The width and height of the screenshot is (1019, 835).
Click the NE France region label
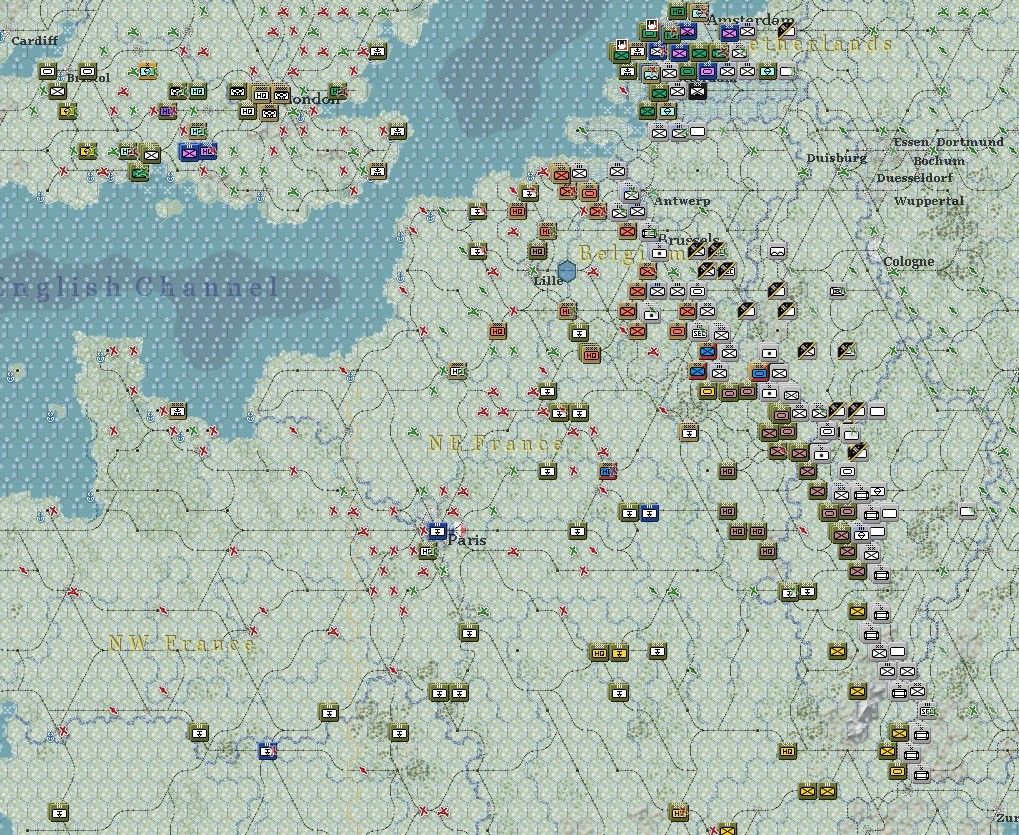pos(495,444)
